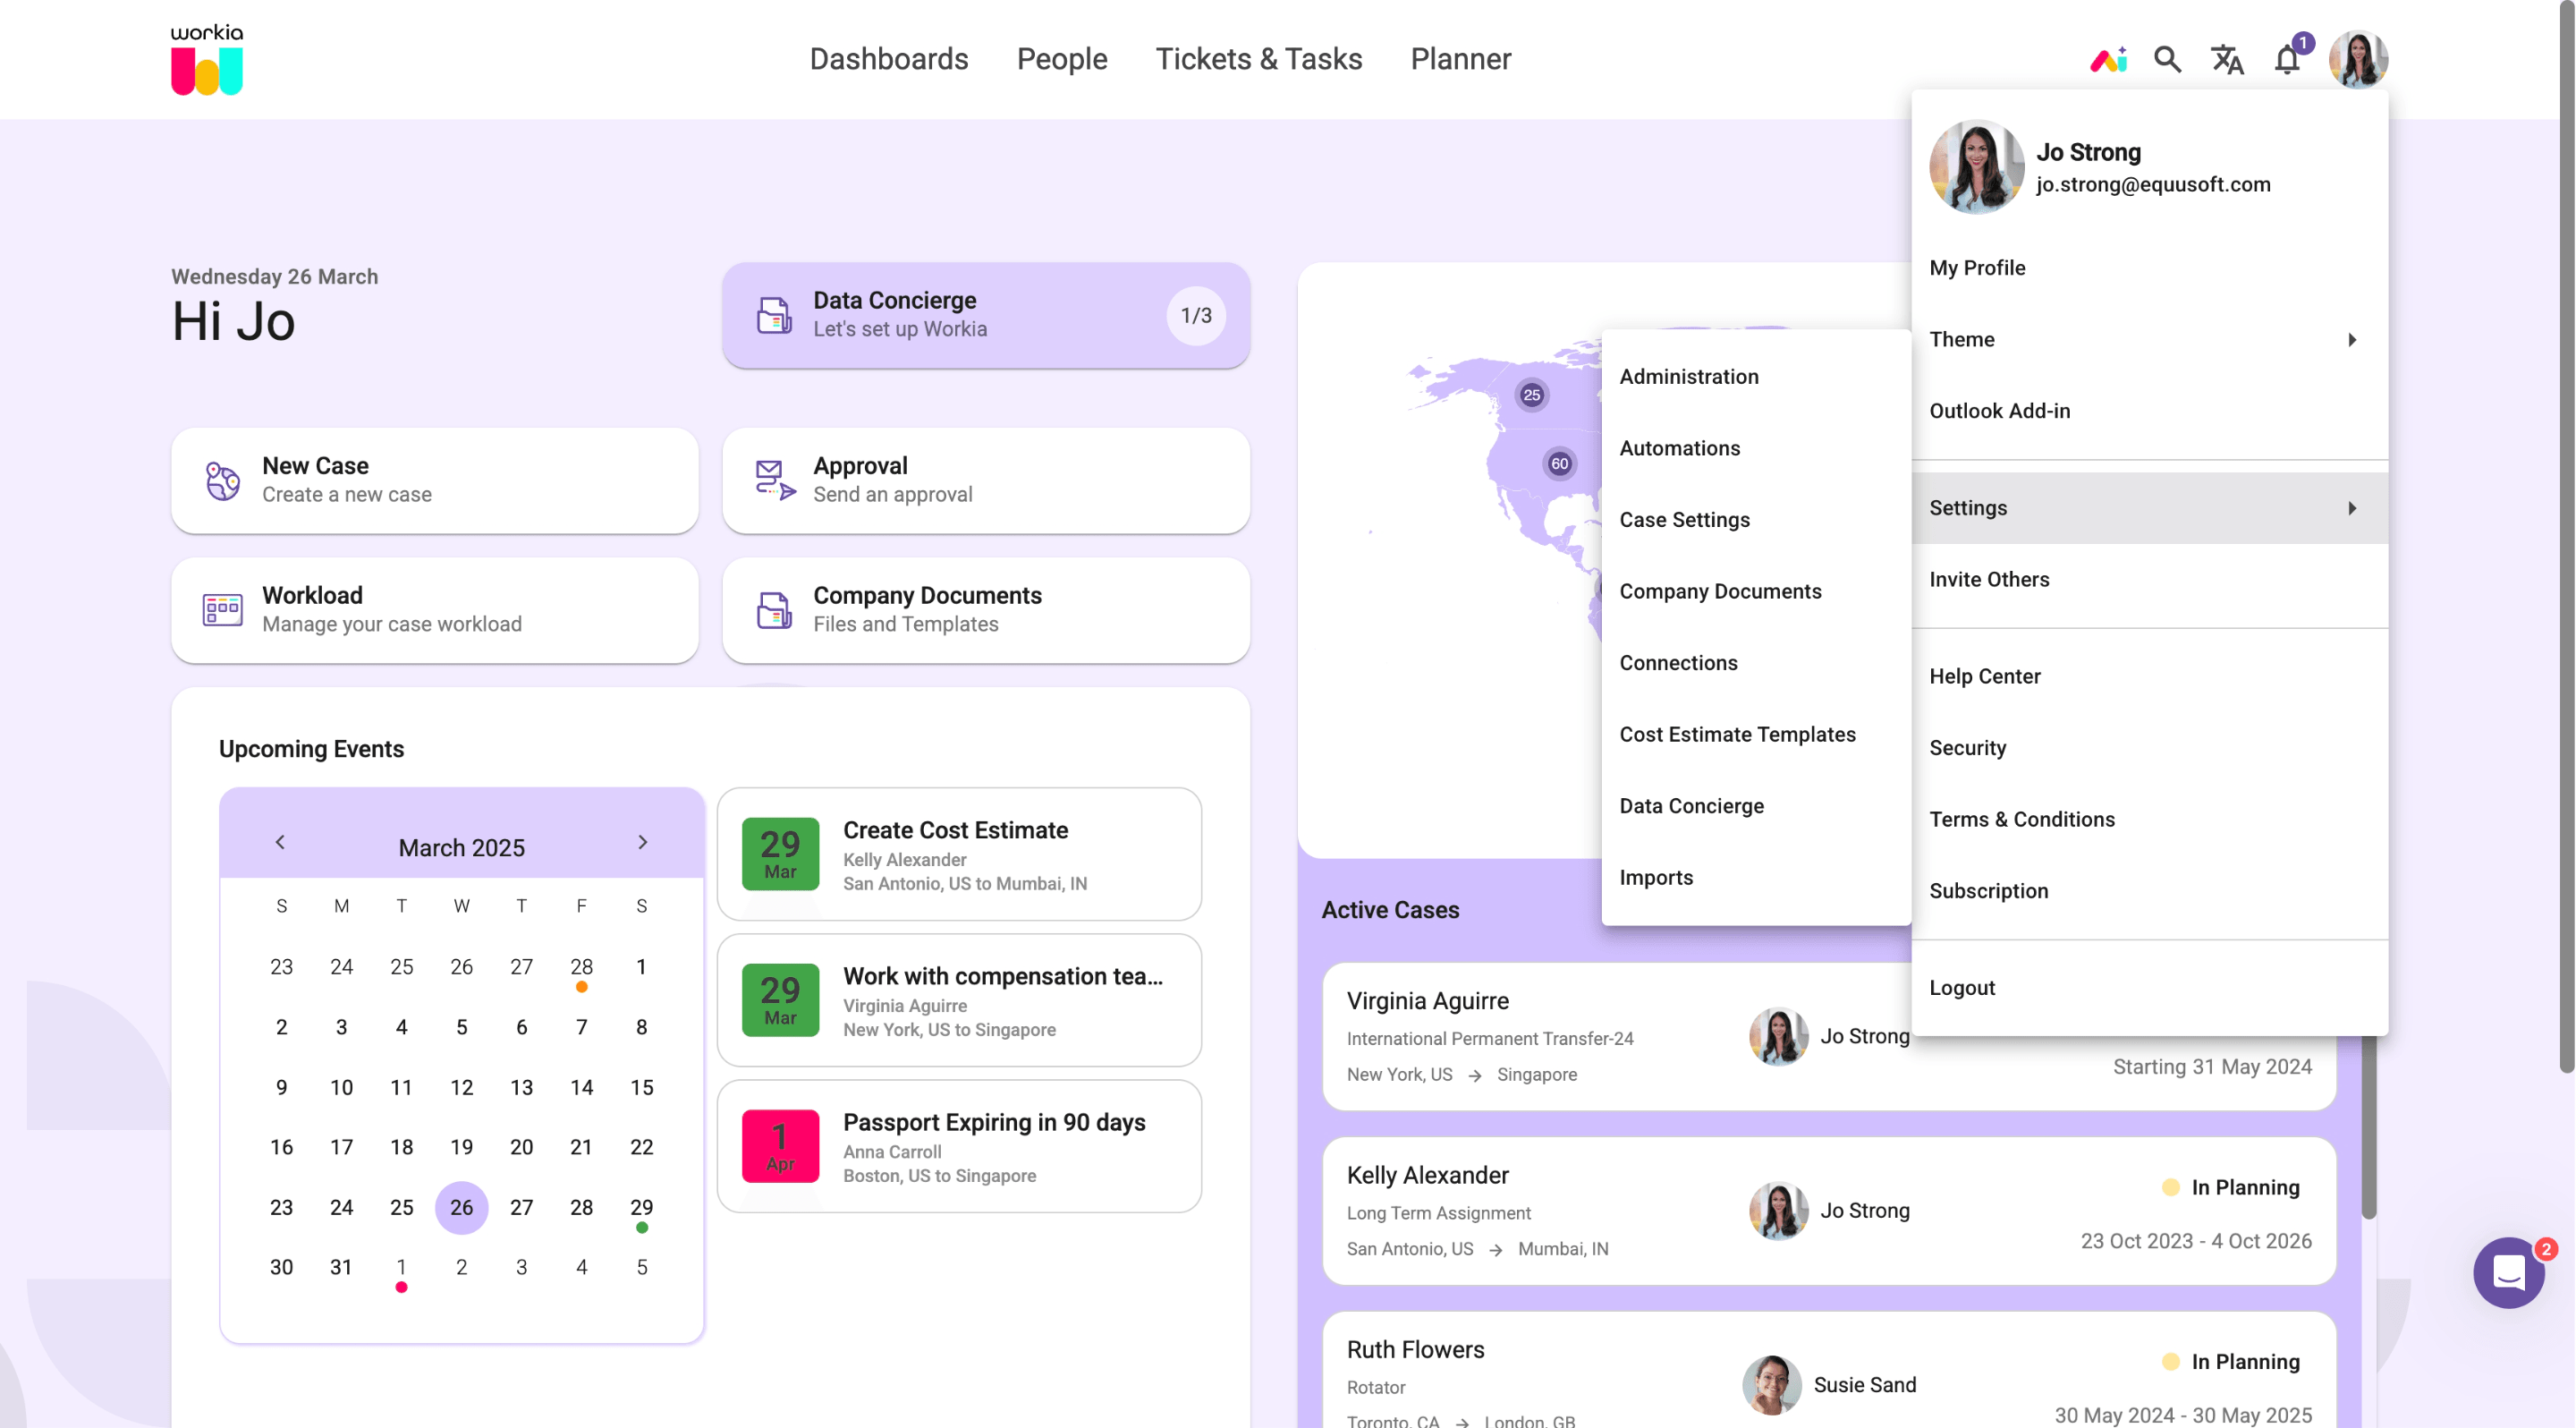2576x1428 pixels.
Task: Open the Dashboards nav item
Action: (x=888, y=59)
